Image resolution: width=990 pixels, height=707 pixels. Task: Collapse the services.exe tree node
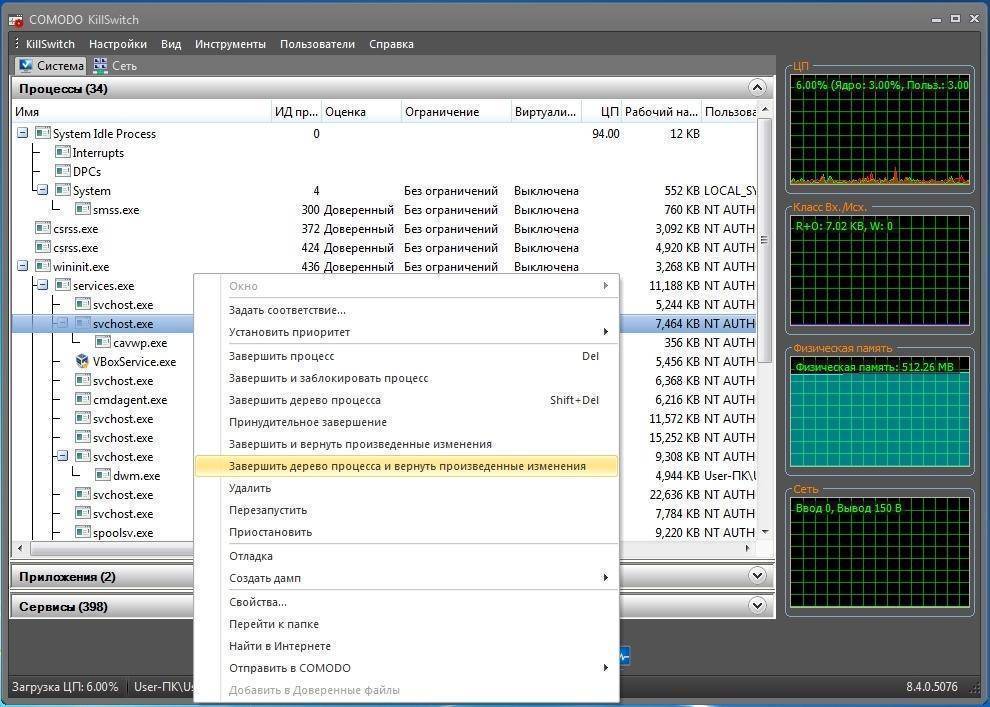pos(42,286)
